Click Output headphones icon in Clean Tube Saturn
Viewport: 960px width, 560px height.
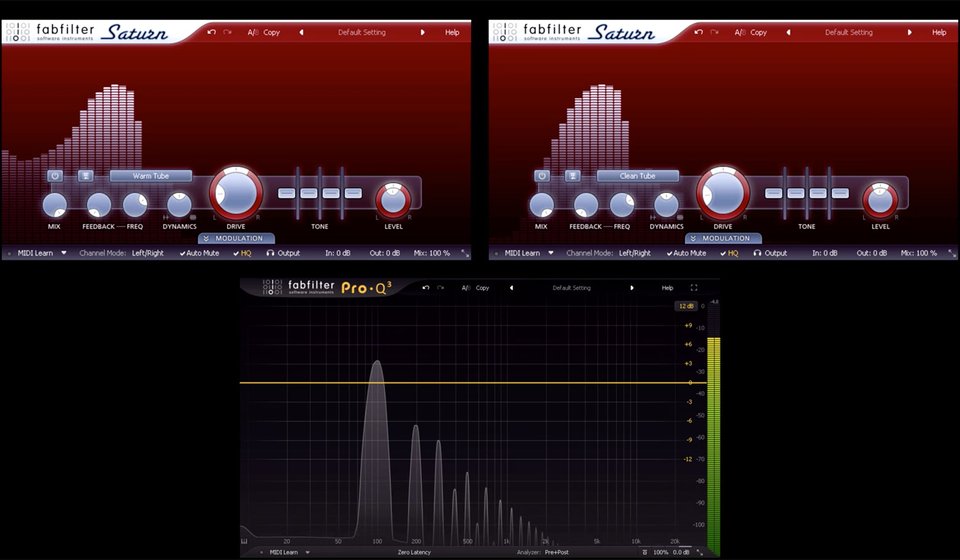pyautogui.click(x=757, y=253)
